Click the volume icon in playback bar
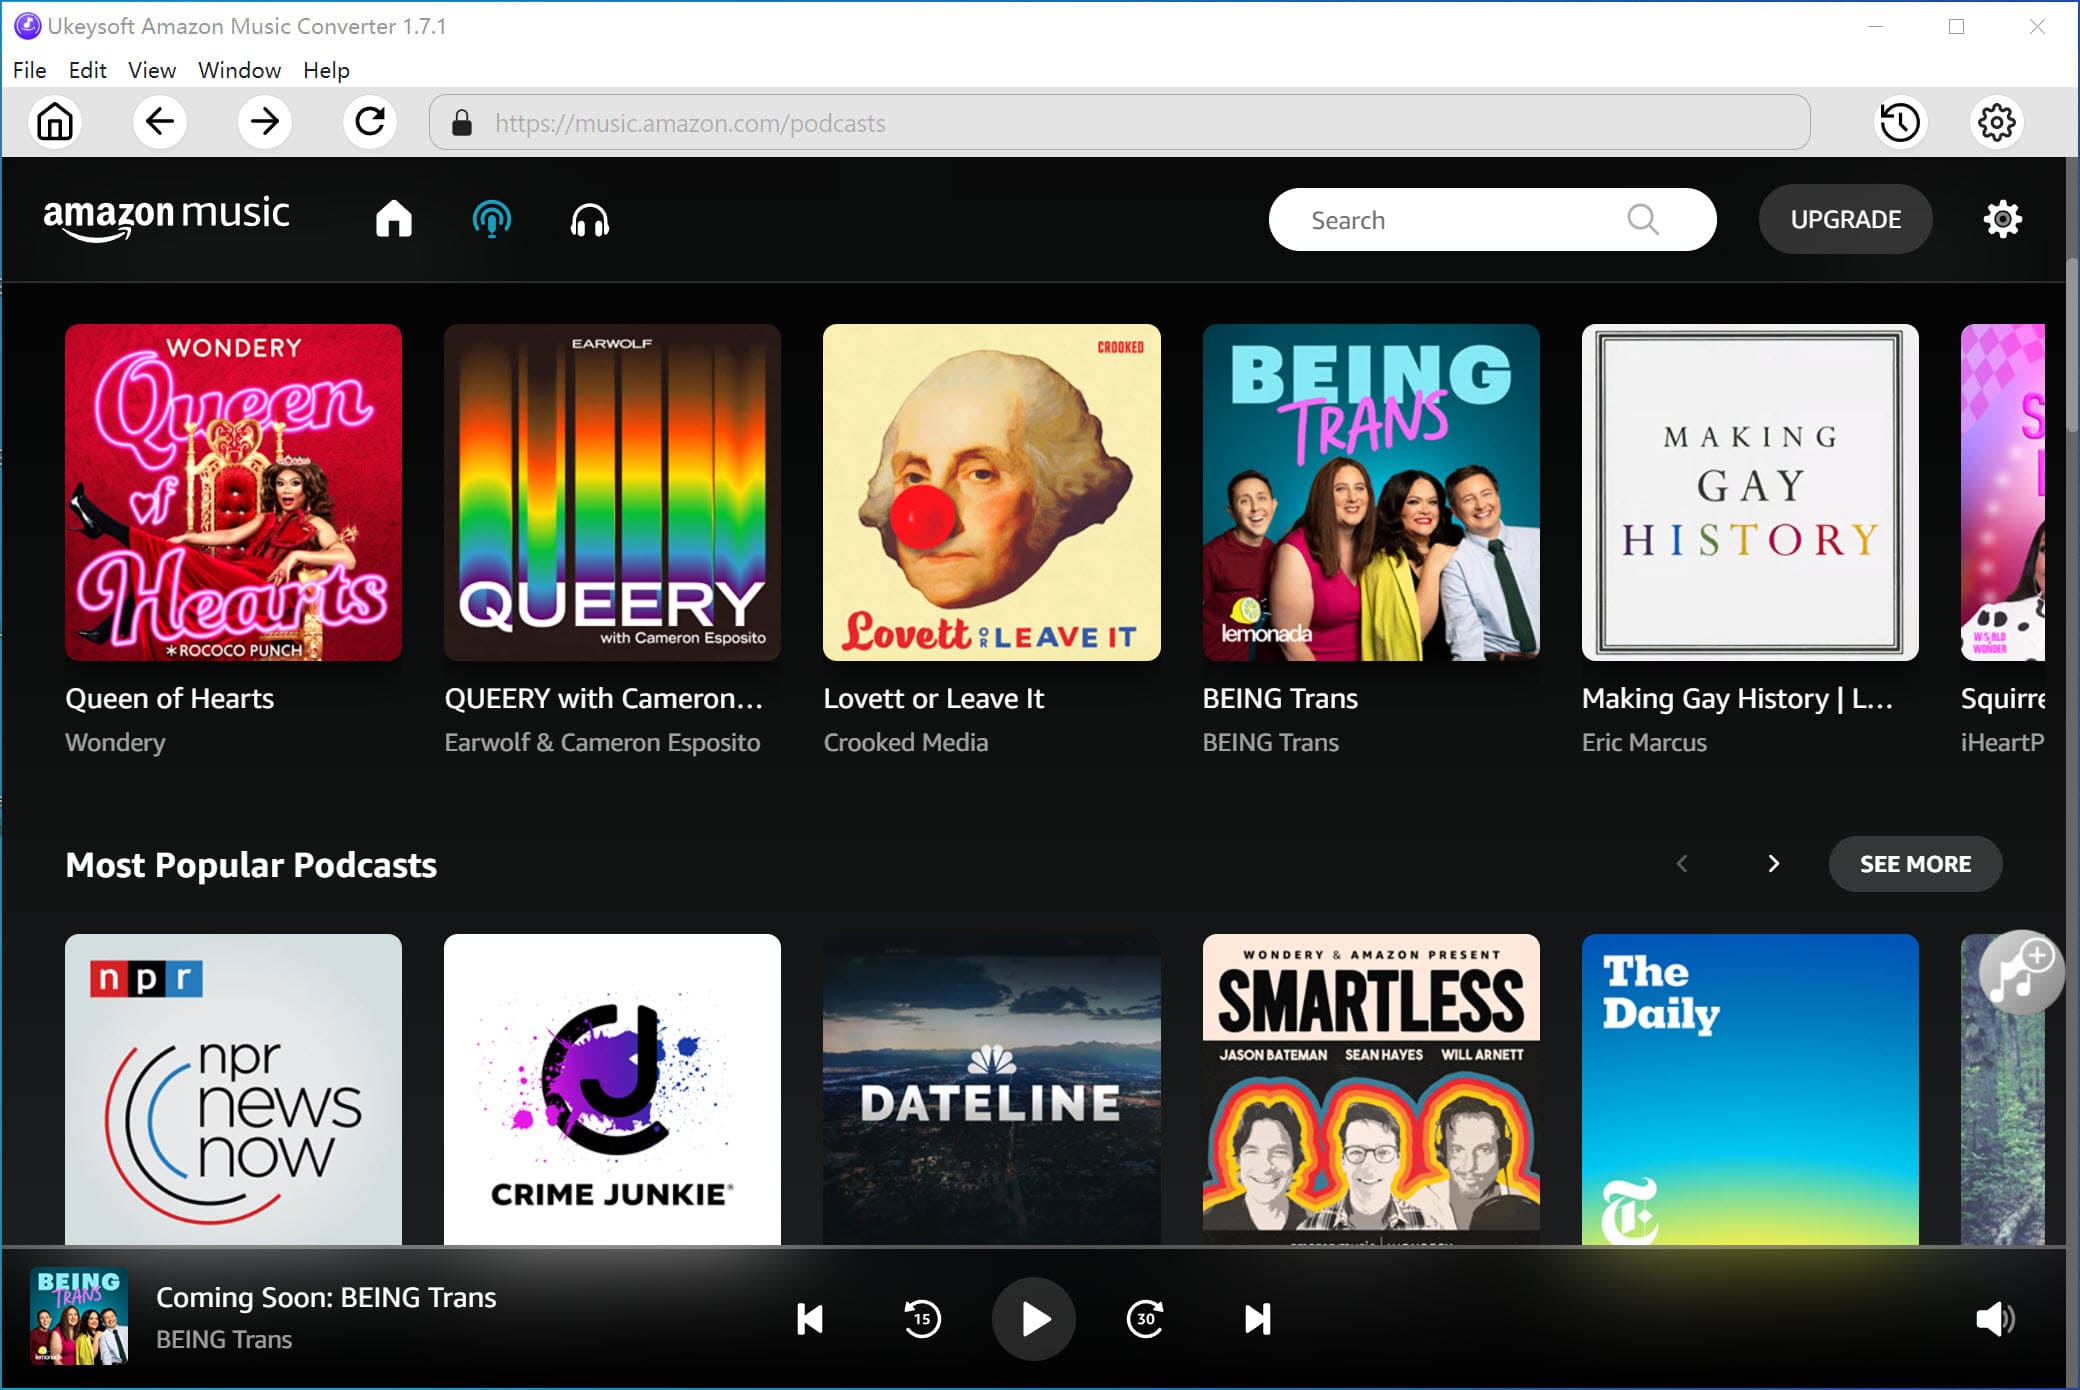 [x=1998, y=1320]
